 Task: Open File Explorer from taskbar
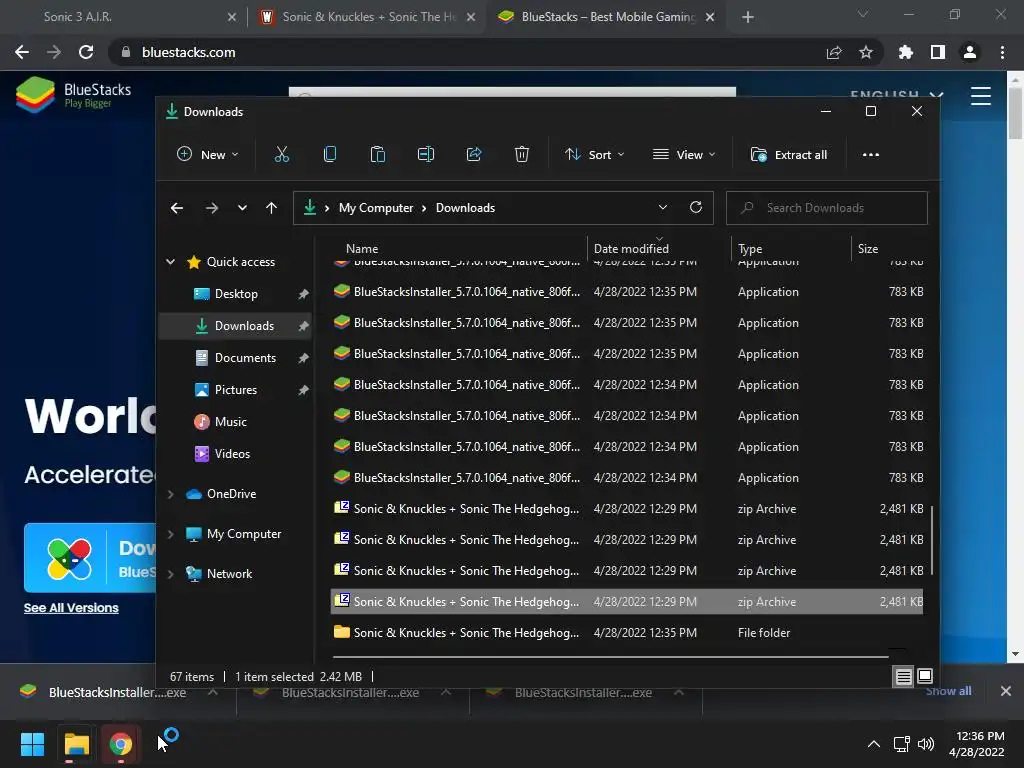[76, 744]
